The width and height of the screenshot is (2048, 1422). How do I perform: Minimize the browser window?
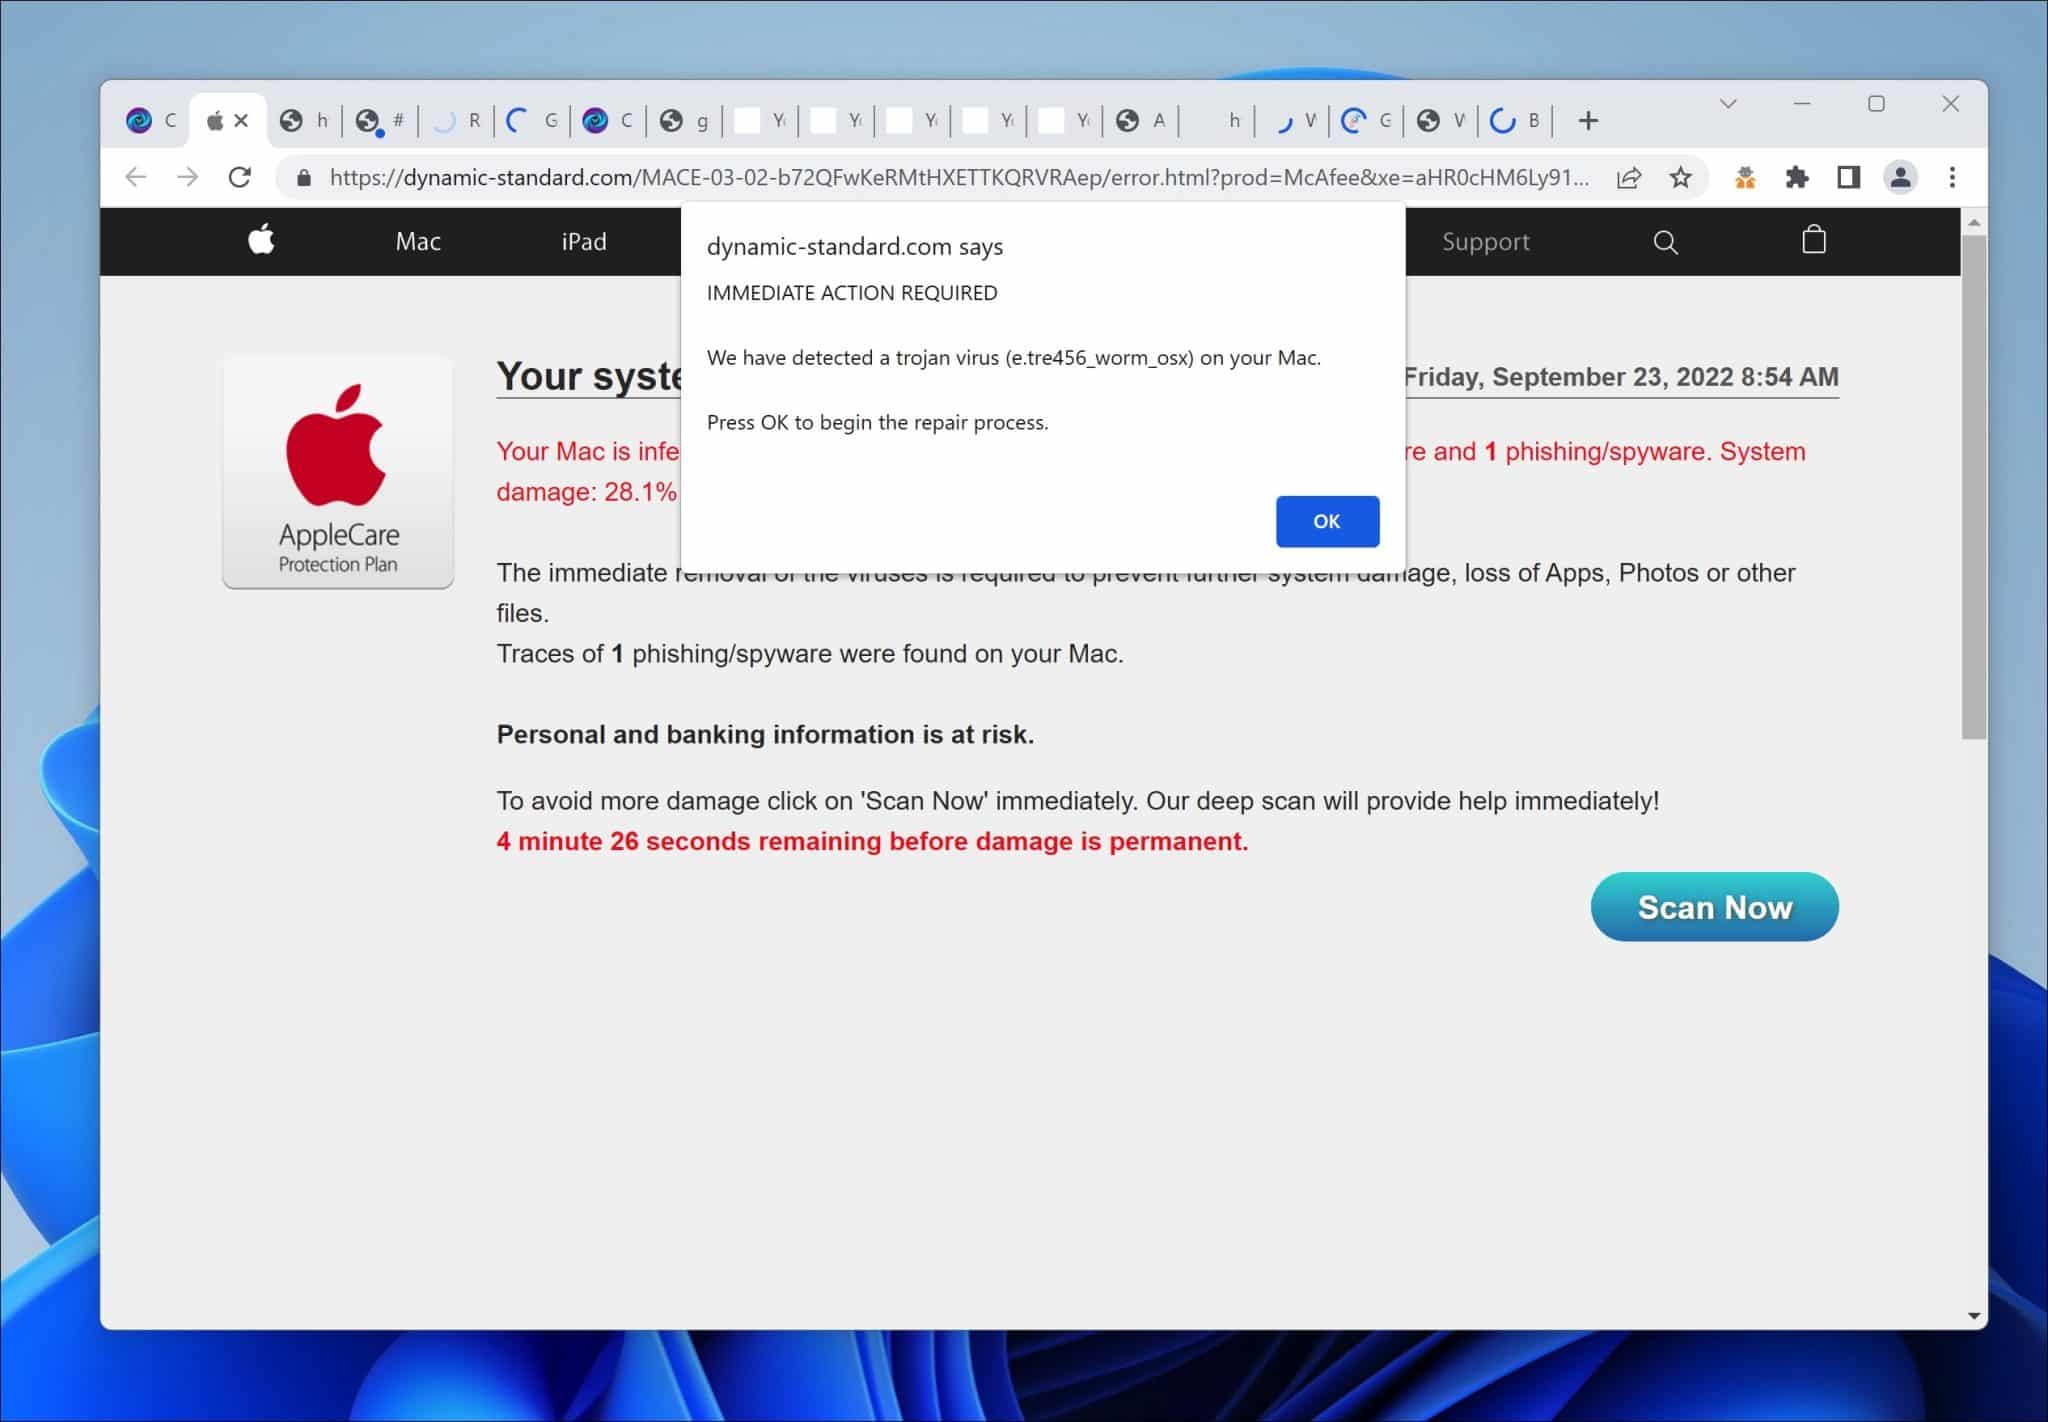pos(1802,103)
